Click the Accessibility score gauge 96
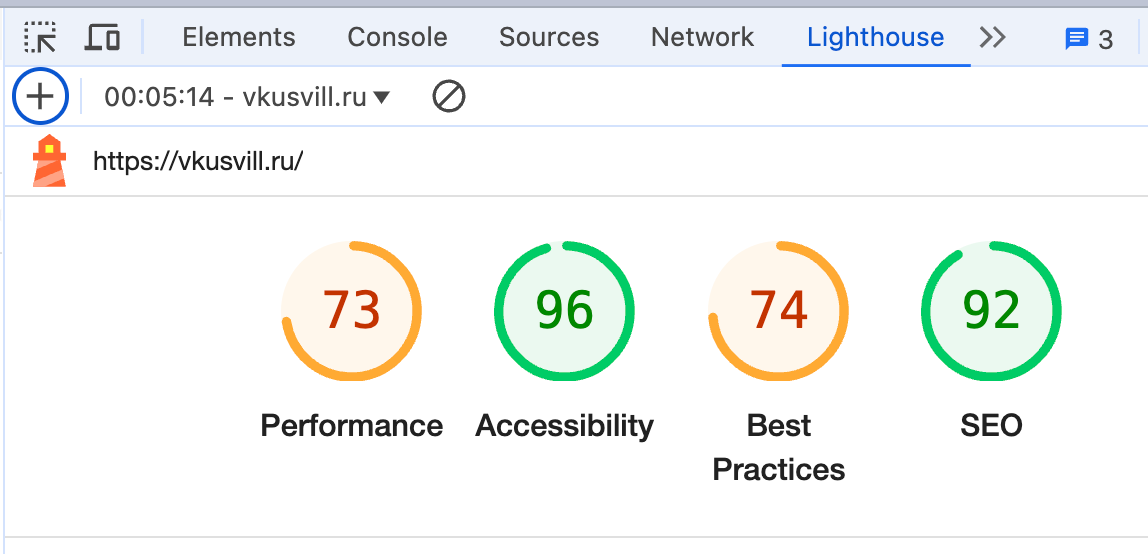The width and height of the screenshot is (1148, 554). point(564,311)
